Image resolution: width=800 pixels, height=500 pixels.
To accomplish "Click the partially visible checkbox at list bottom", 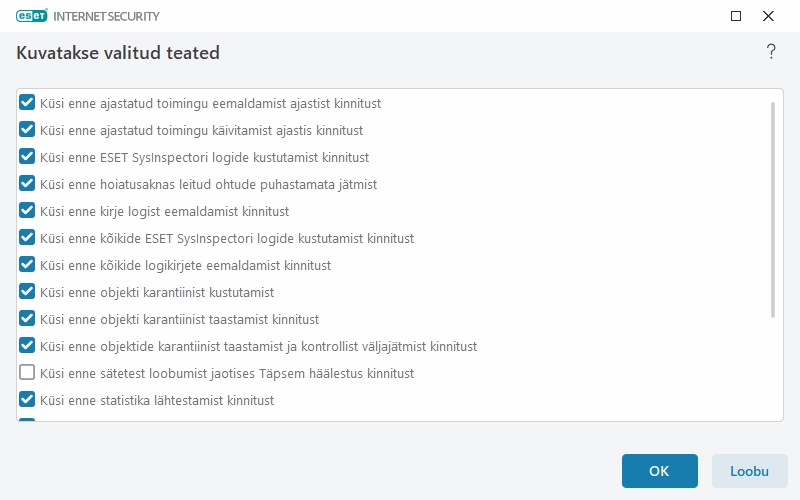I will 28,420.
